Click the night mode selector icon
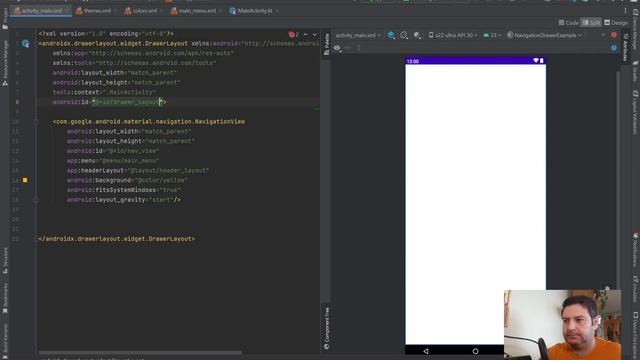This screenshot has height=360, width=640. (417, 36)
